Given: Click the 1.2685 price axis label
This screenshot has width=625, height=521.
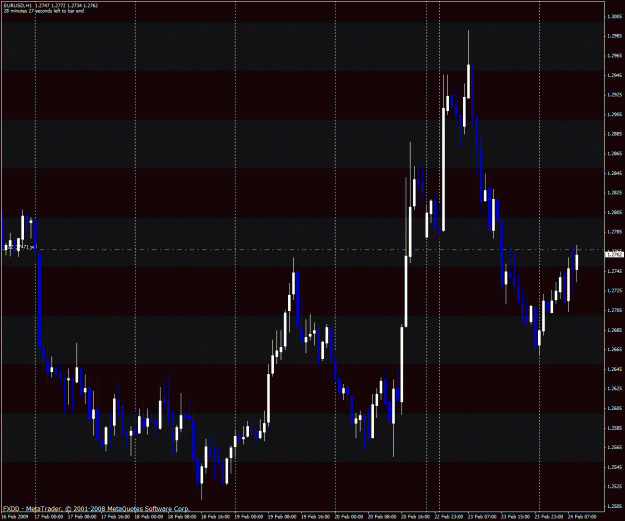Looking at the screenshot, I should 614,330.
